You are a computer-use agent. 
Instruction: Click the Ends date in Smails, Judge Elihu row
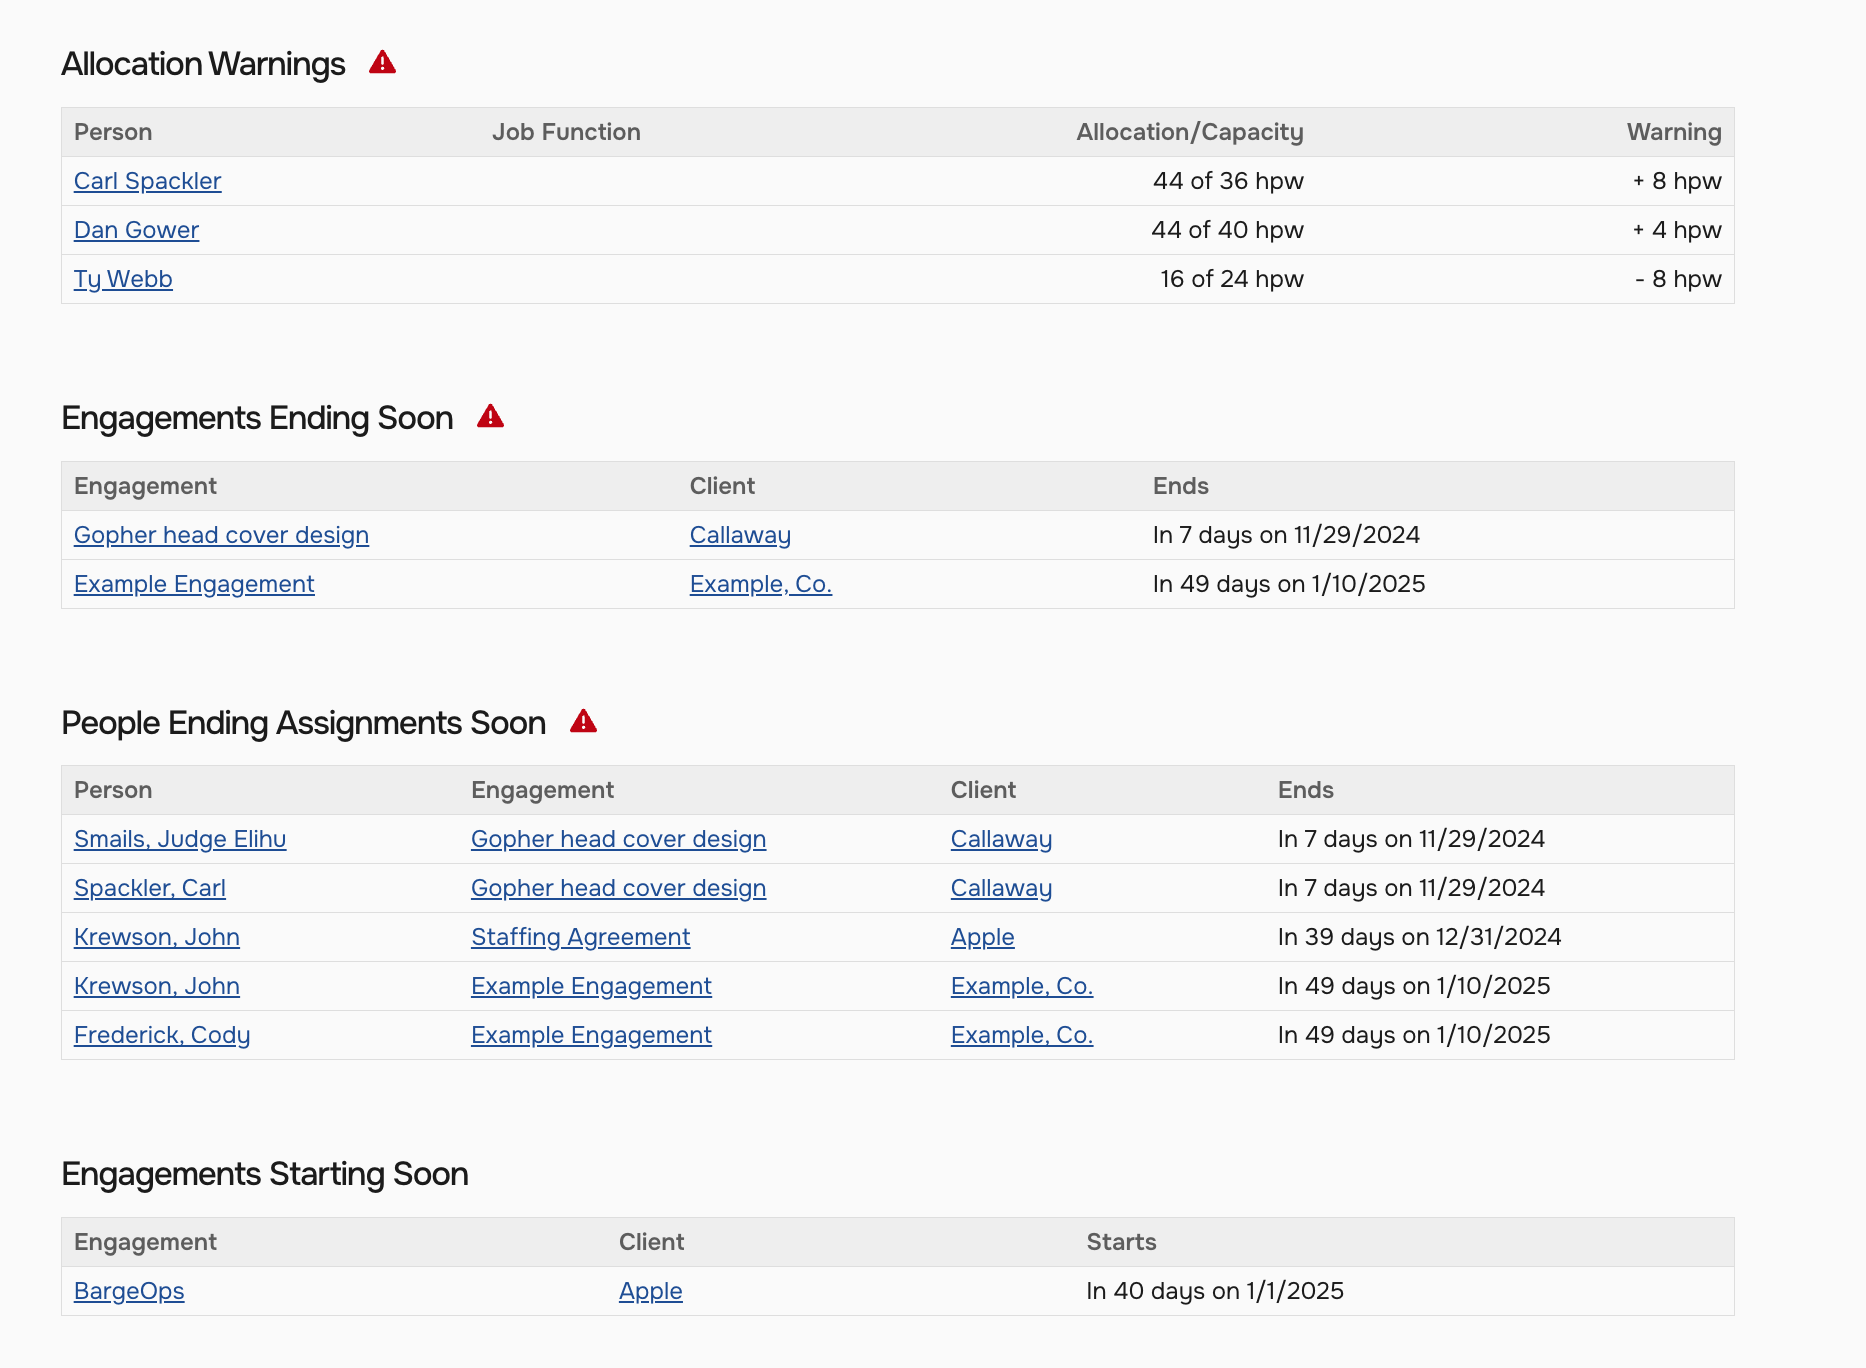pyautogui.click(x=1411, y=839)
